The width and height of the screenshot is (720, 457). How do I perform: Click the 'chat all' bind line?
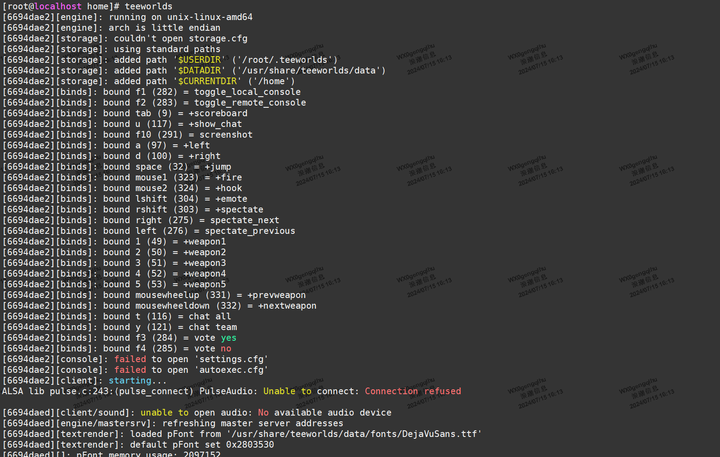(117, 316)
